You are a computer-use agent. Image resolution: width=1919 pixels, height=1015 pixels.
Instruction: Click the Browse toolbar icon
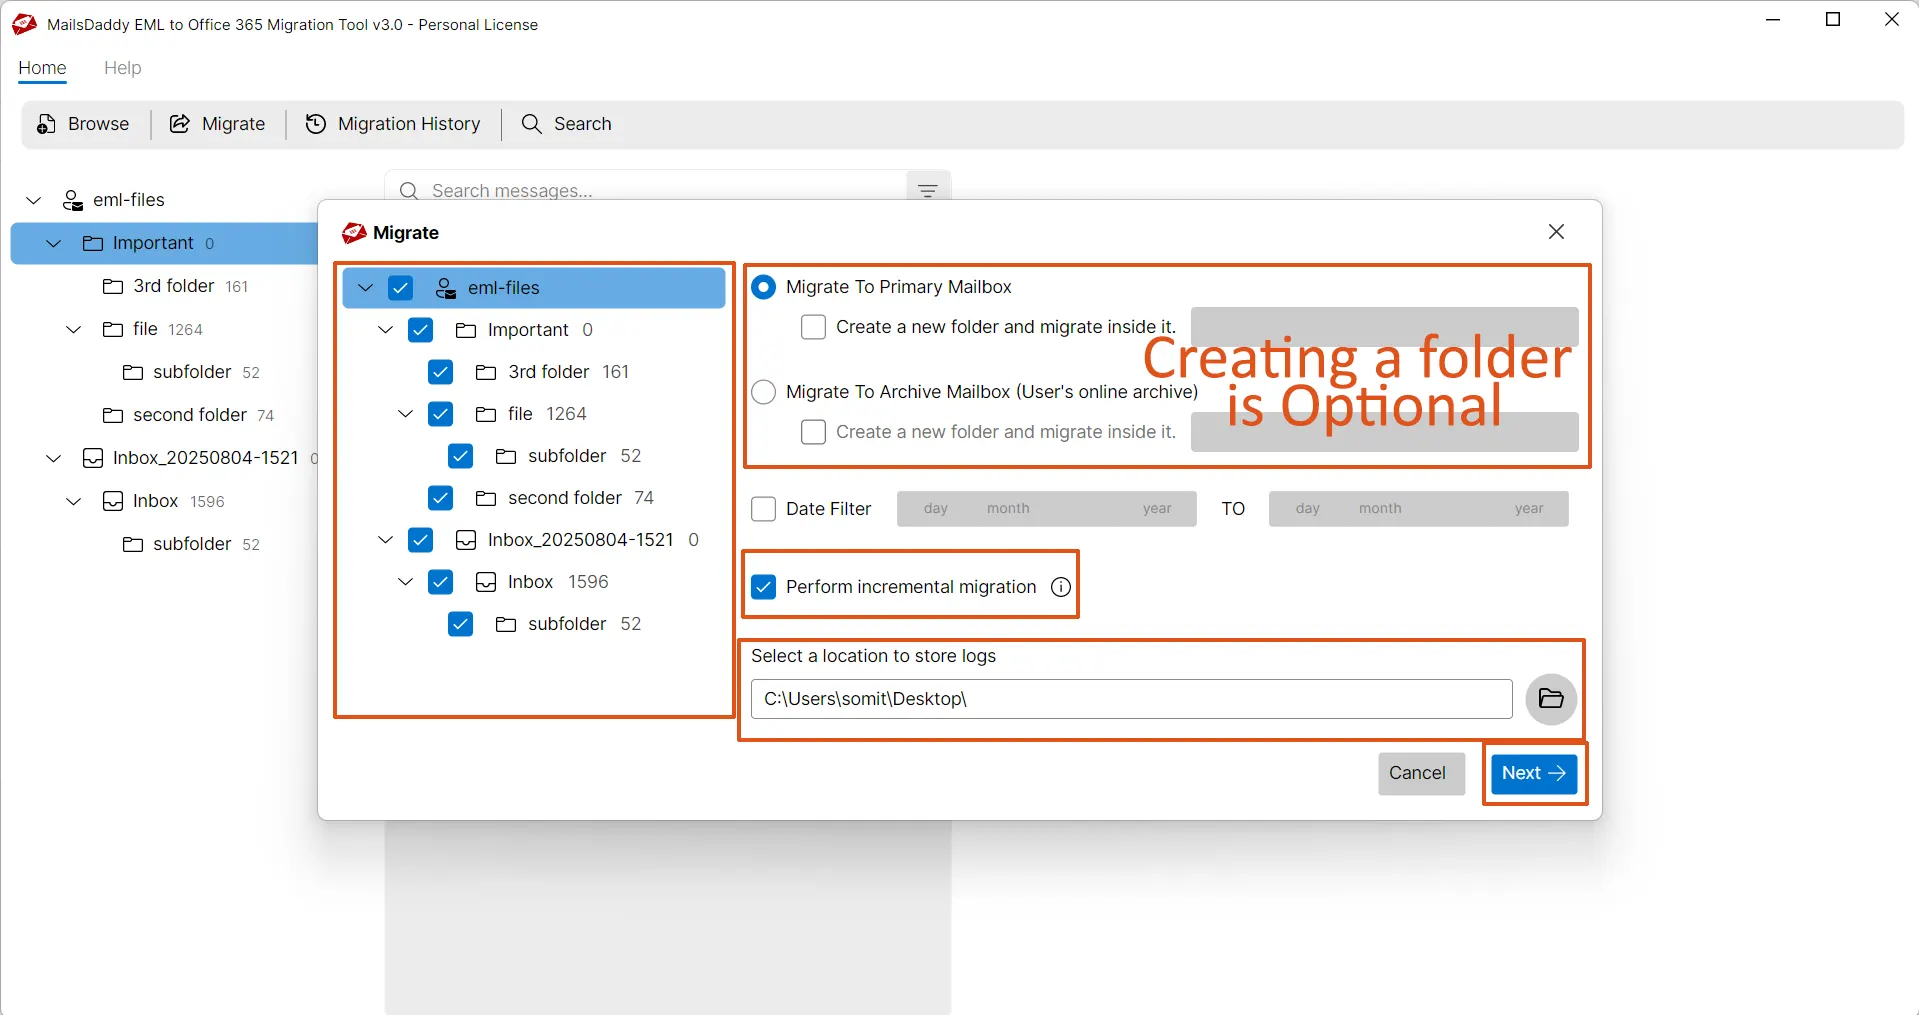[x=46, y=124]
